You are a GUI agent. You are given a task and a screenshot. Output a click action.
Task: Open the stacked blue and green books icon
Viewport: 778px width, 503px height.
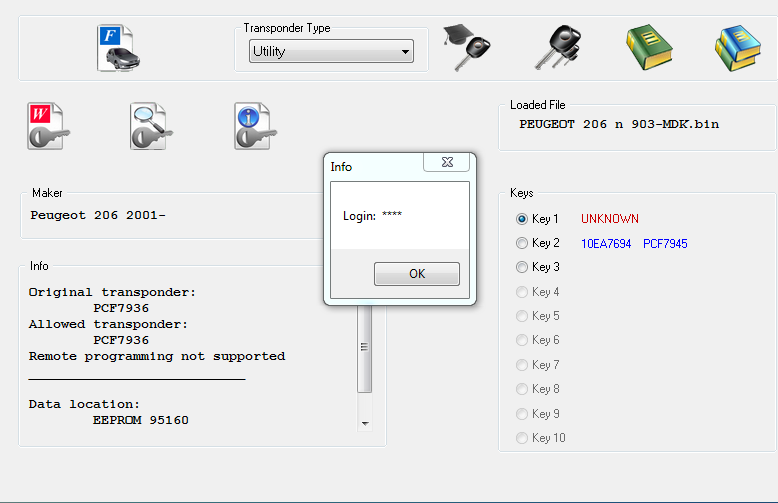tap(738, 48)
